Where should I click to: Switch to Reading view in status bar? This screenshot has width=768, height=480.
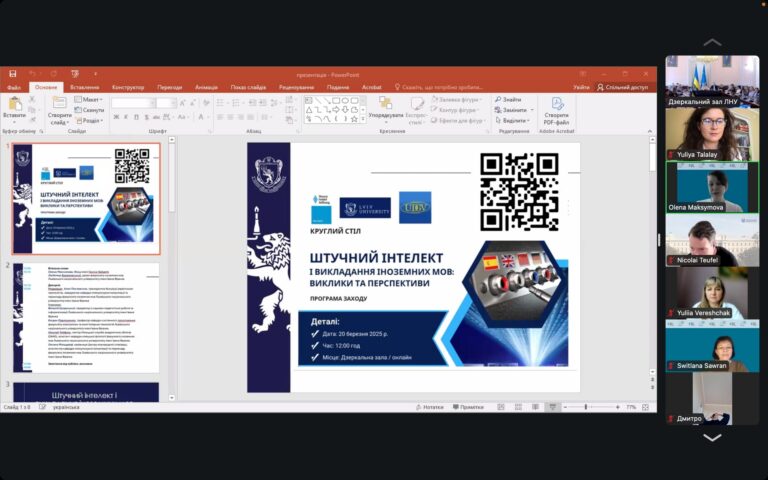(x=535, y=407)
